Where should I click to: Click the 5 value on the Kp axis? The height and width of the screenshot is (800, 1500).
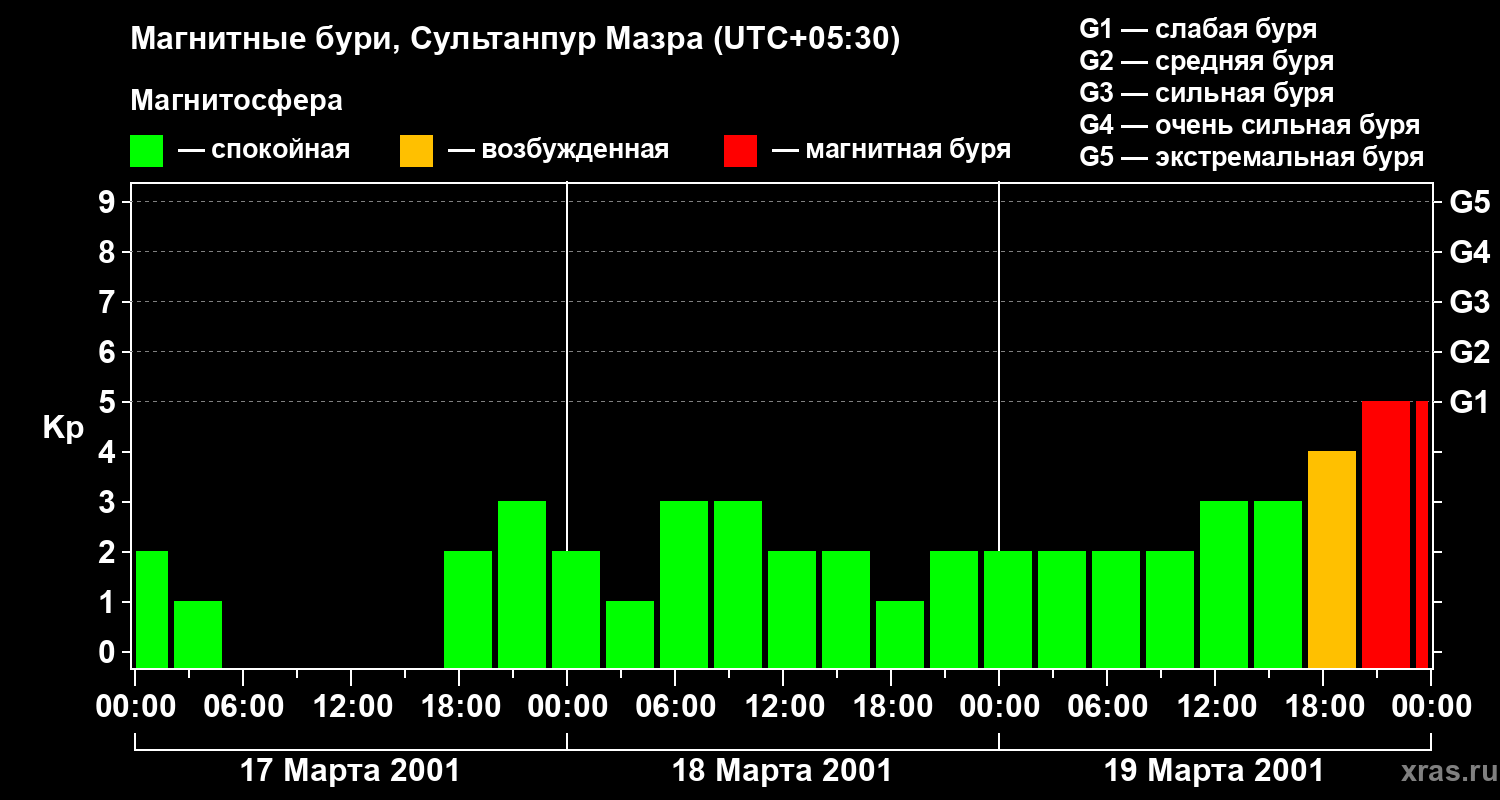coord(109,402)
